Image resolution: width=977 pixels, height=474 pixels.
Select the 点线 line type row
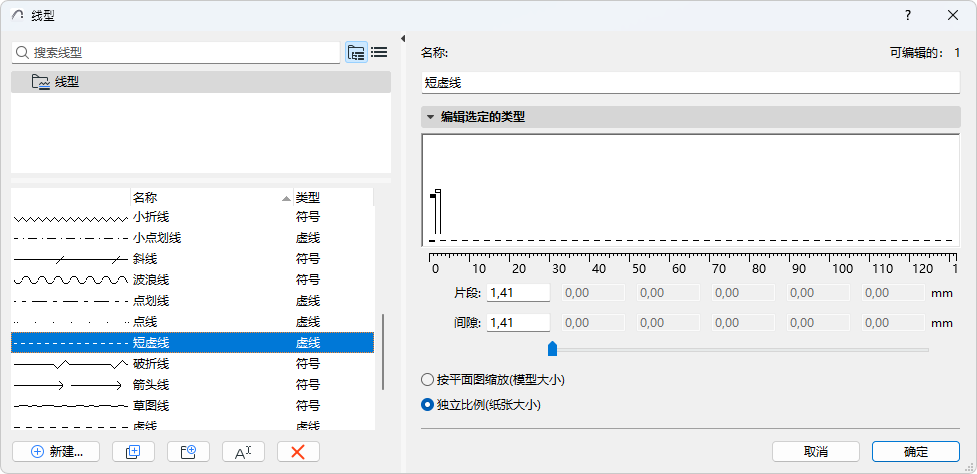pos(193,322)
